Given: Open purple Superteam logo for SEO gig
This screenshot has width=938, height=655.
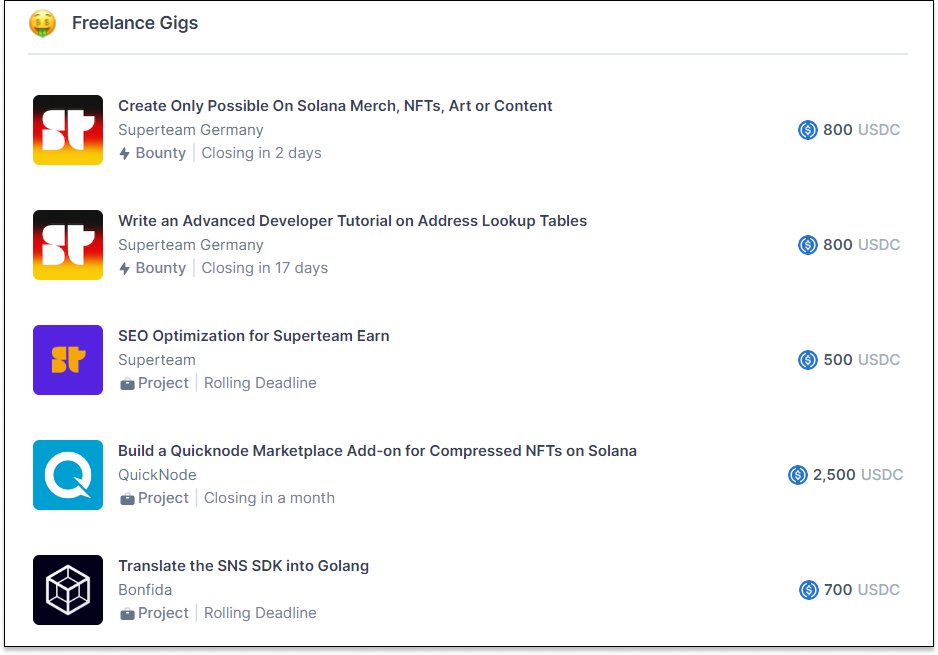Looking at the screenshot, I should [x=68, y=360].
